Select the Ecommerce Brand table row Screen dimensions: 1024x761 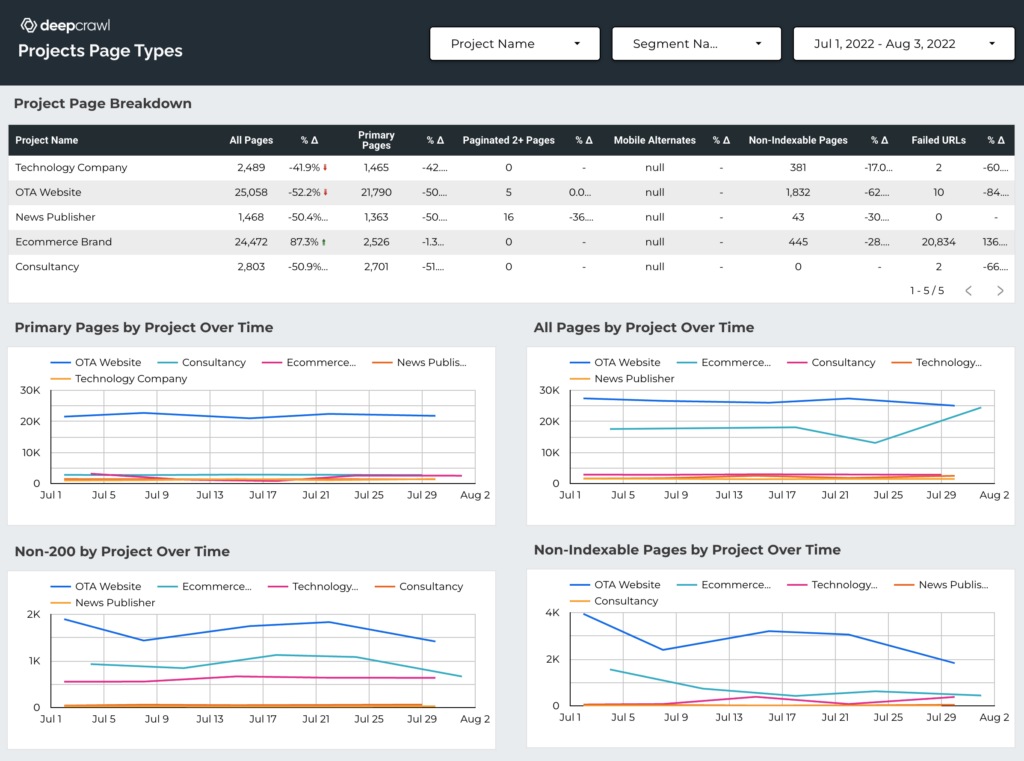(x=64, y=242)
